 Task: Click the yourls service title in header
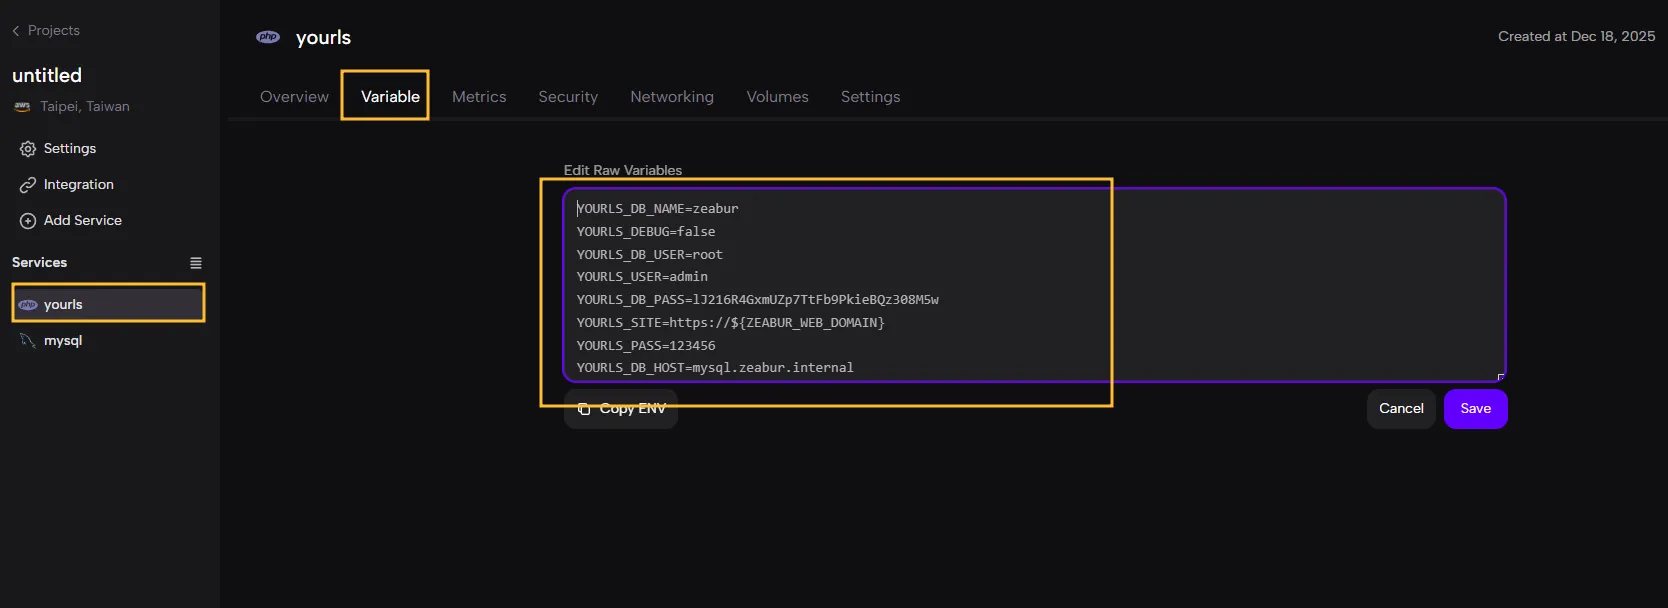click(323, 38)
